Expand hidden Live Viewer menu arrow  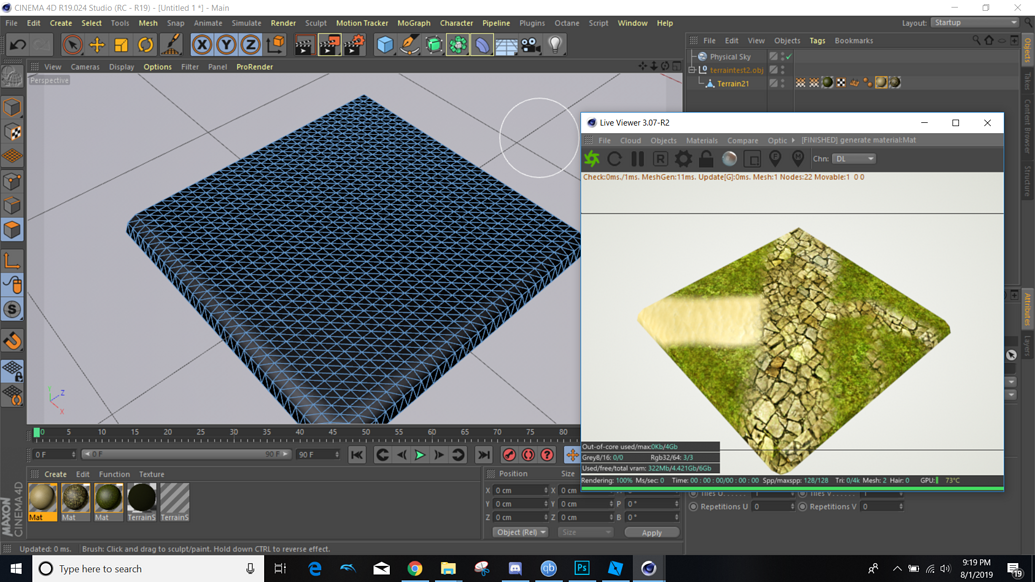793,140
